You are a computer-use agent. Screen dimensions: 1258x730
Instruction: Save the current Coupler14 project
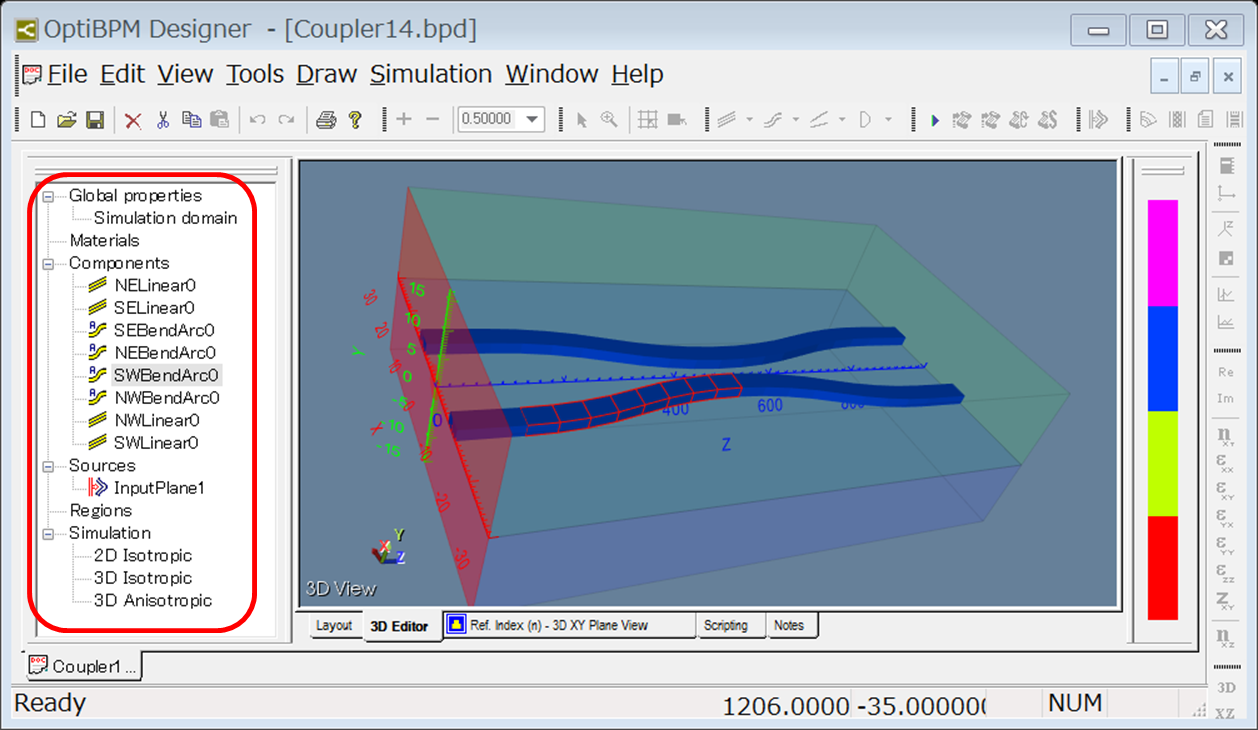pos(93,119)
